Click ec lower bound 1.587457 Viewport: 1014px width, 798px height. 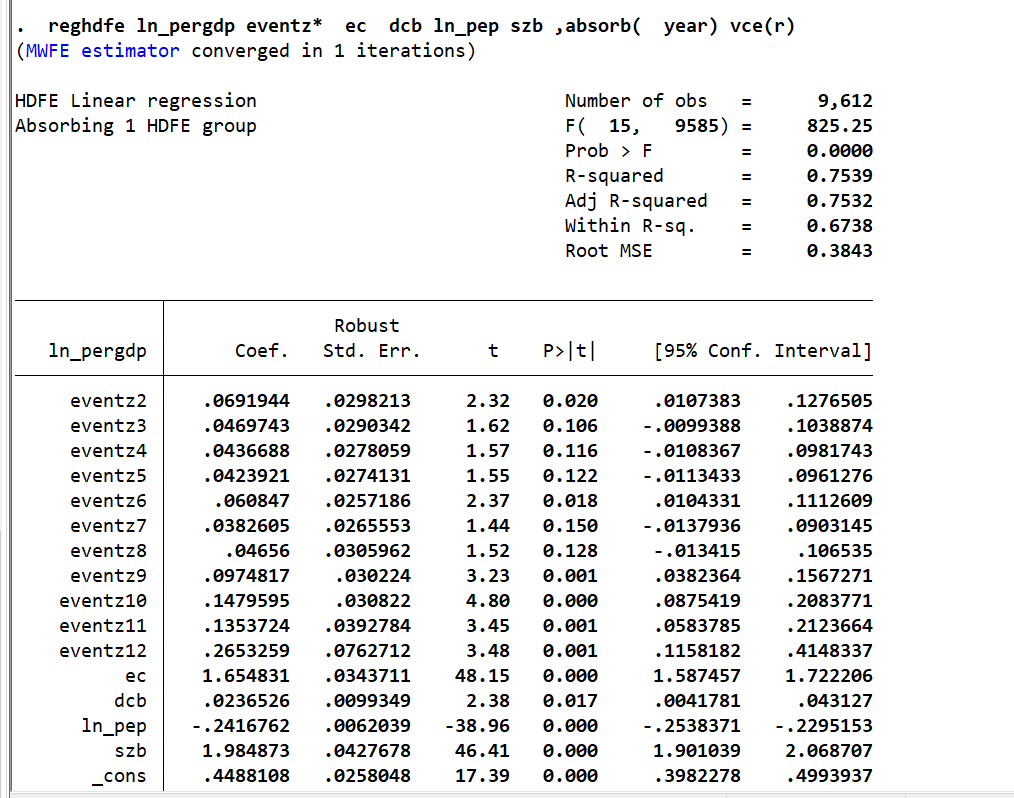click(697, 676)
